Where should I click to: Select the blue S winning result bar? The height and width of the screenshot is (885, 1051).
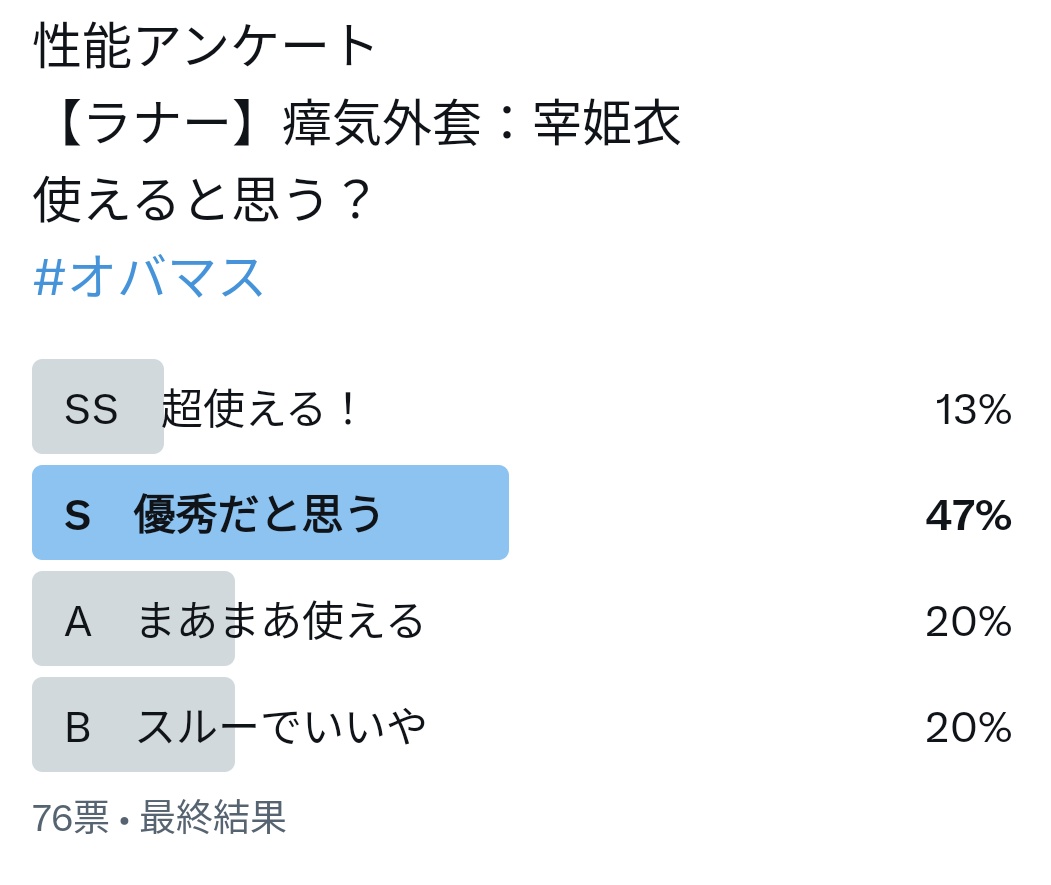click(x=270, y=512)
